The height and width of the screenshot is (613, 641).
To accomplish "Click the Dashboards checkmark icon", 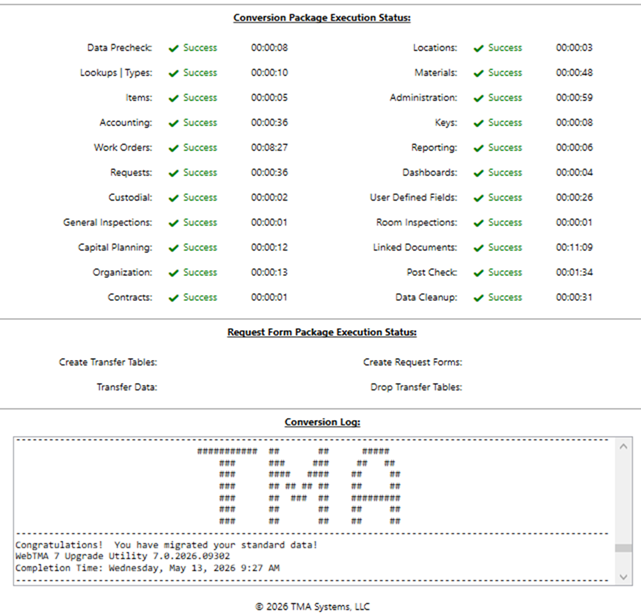I will [479, 173].
